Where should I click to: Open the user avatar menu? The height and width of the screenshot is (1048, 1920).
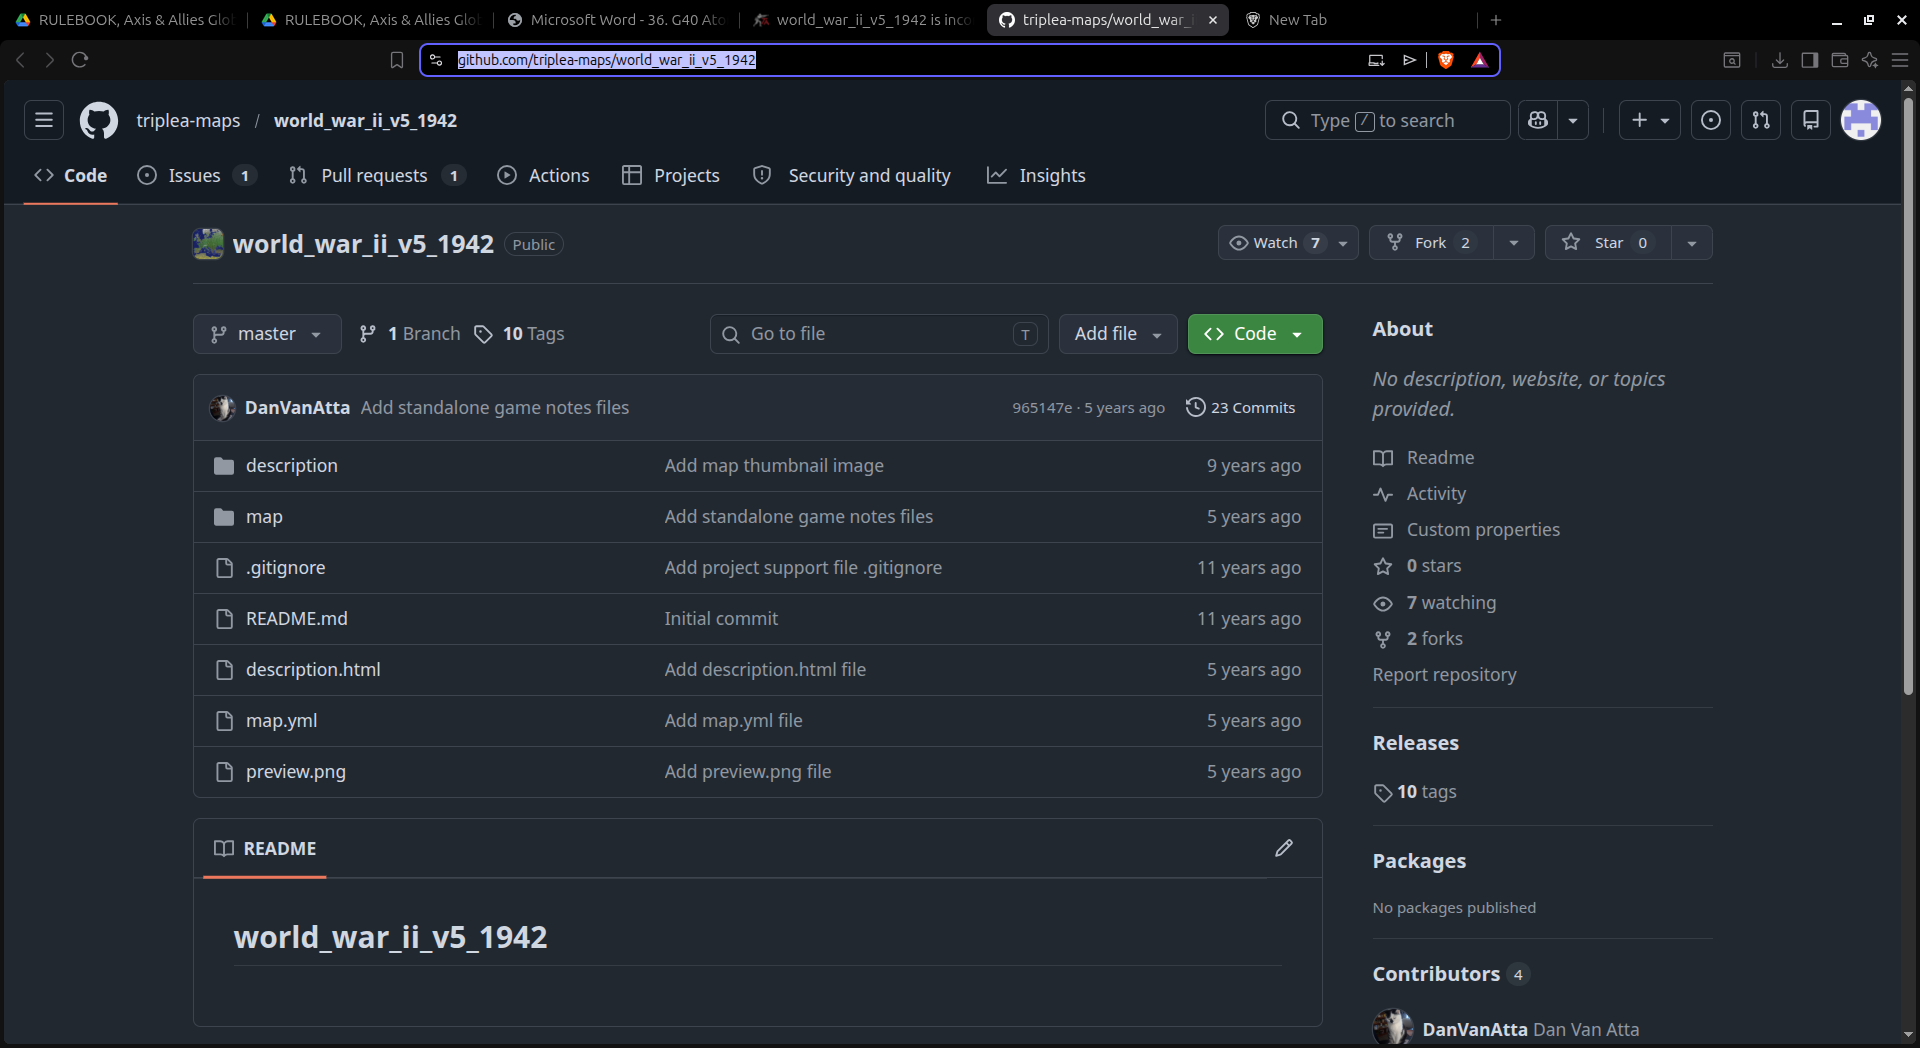tap(1861, 120)
